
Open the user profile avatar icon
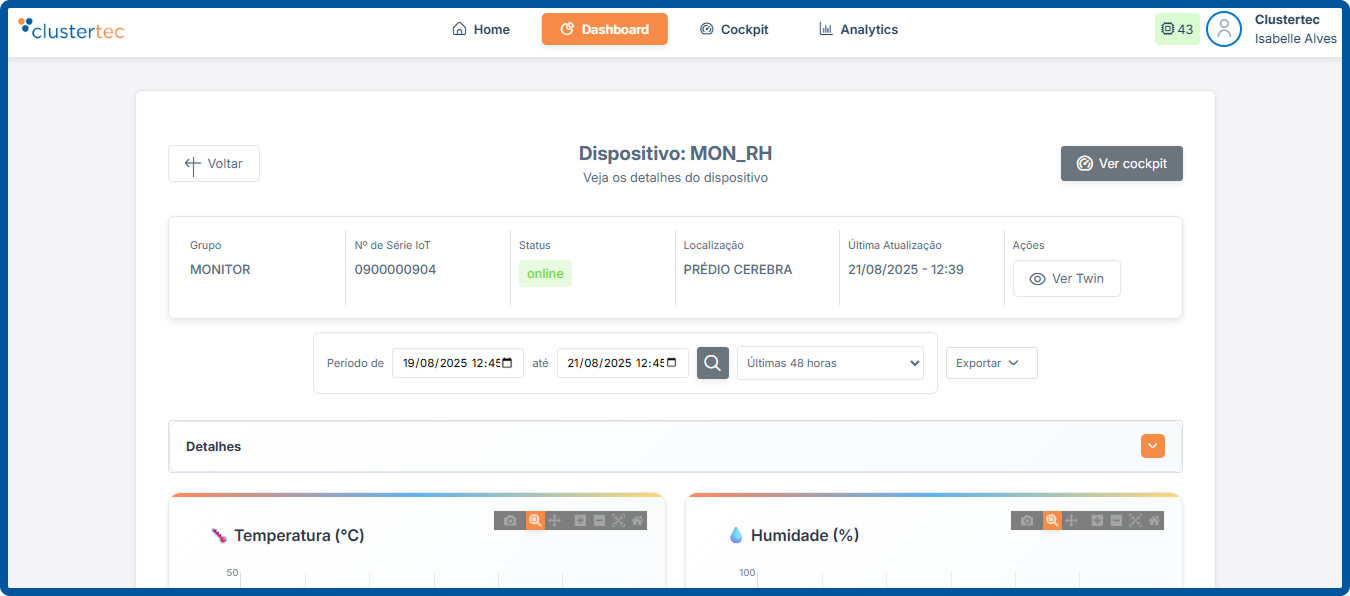pos(1223,29)
